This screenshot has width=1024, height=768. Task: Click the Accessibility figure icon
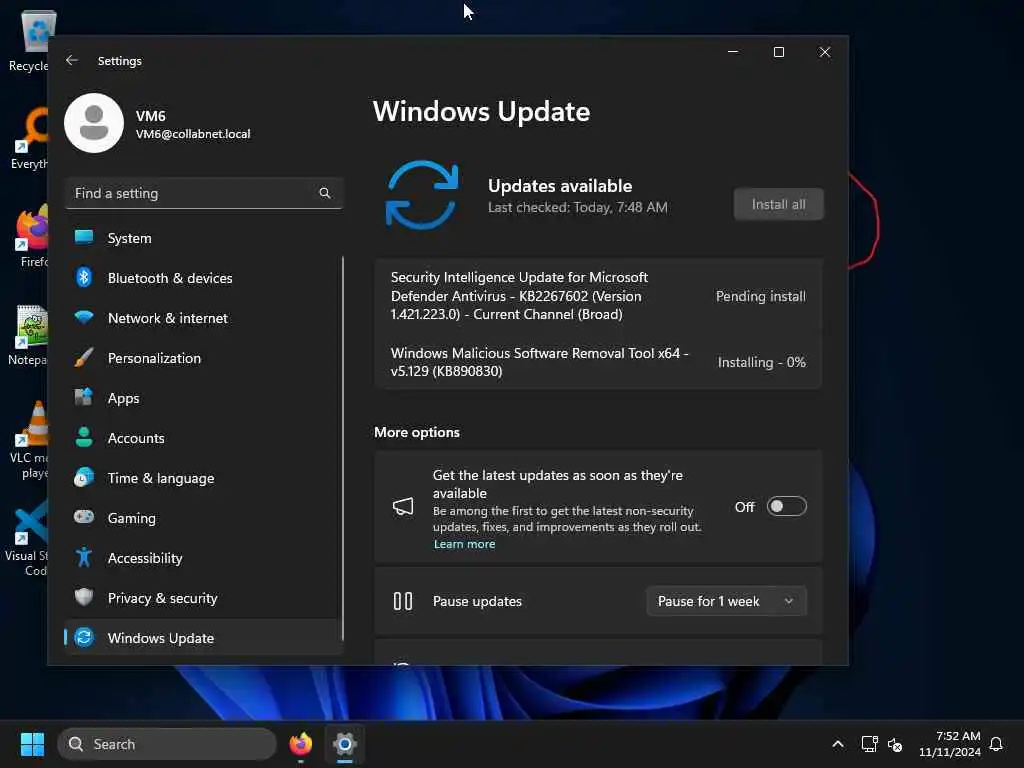pyautogui.click(x=84, y=557)
